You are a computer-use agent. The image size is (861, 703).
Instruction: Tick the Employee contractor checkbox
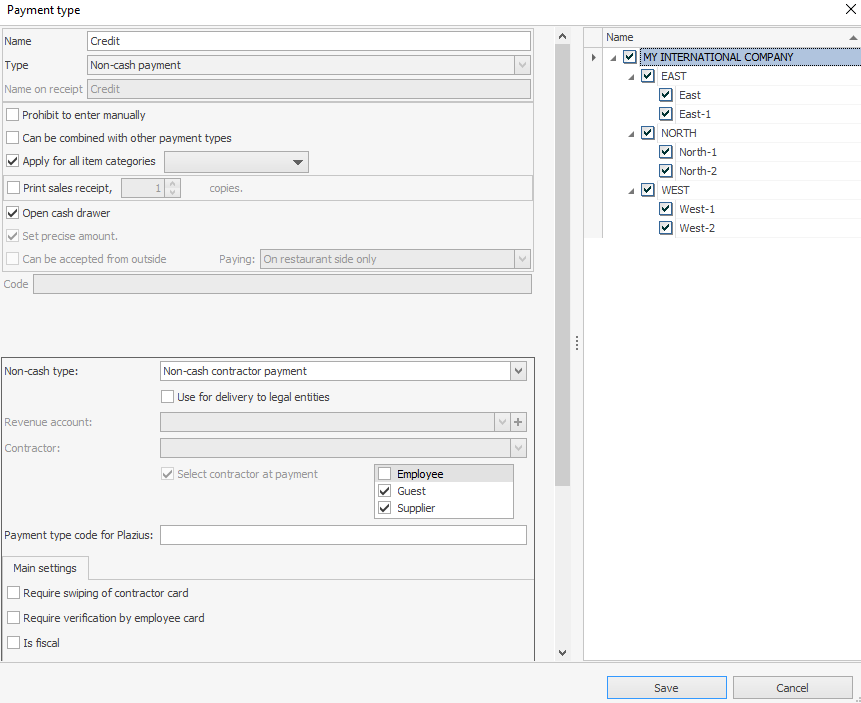pyautogui.click(x=385, y=474)
